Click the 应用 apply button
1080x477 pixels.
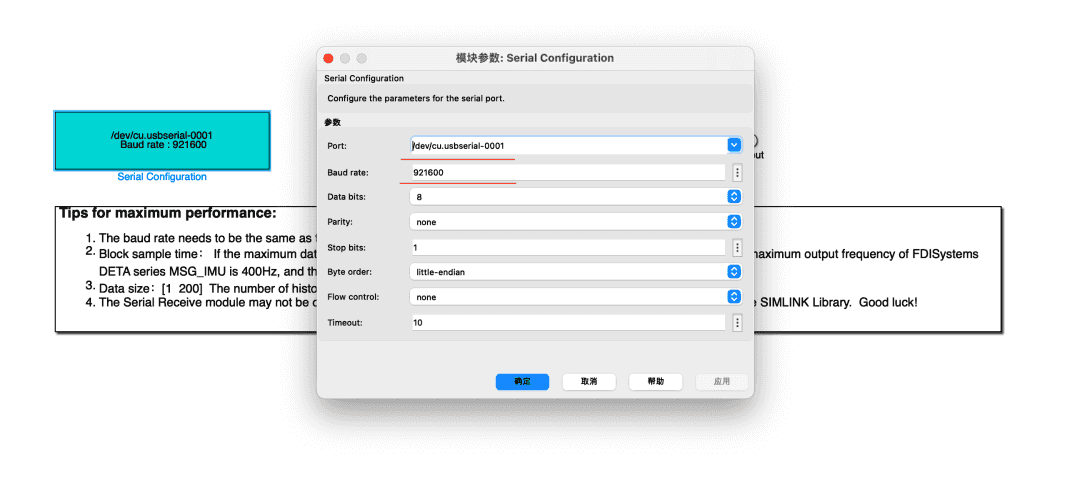click(721, 382)
